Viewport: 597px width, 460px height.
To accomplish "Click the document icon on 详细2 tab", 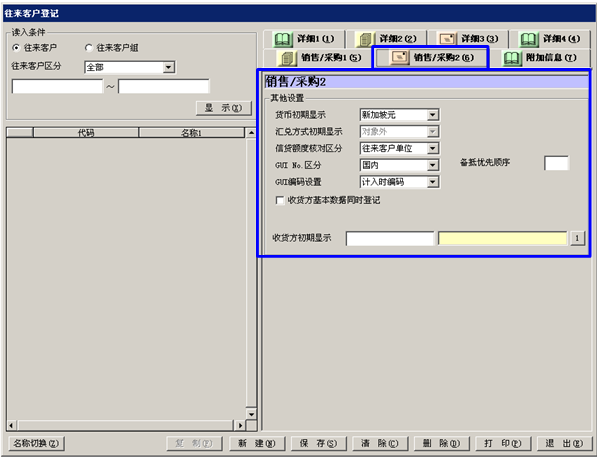I will [365, 39].
